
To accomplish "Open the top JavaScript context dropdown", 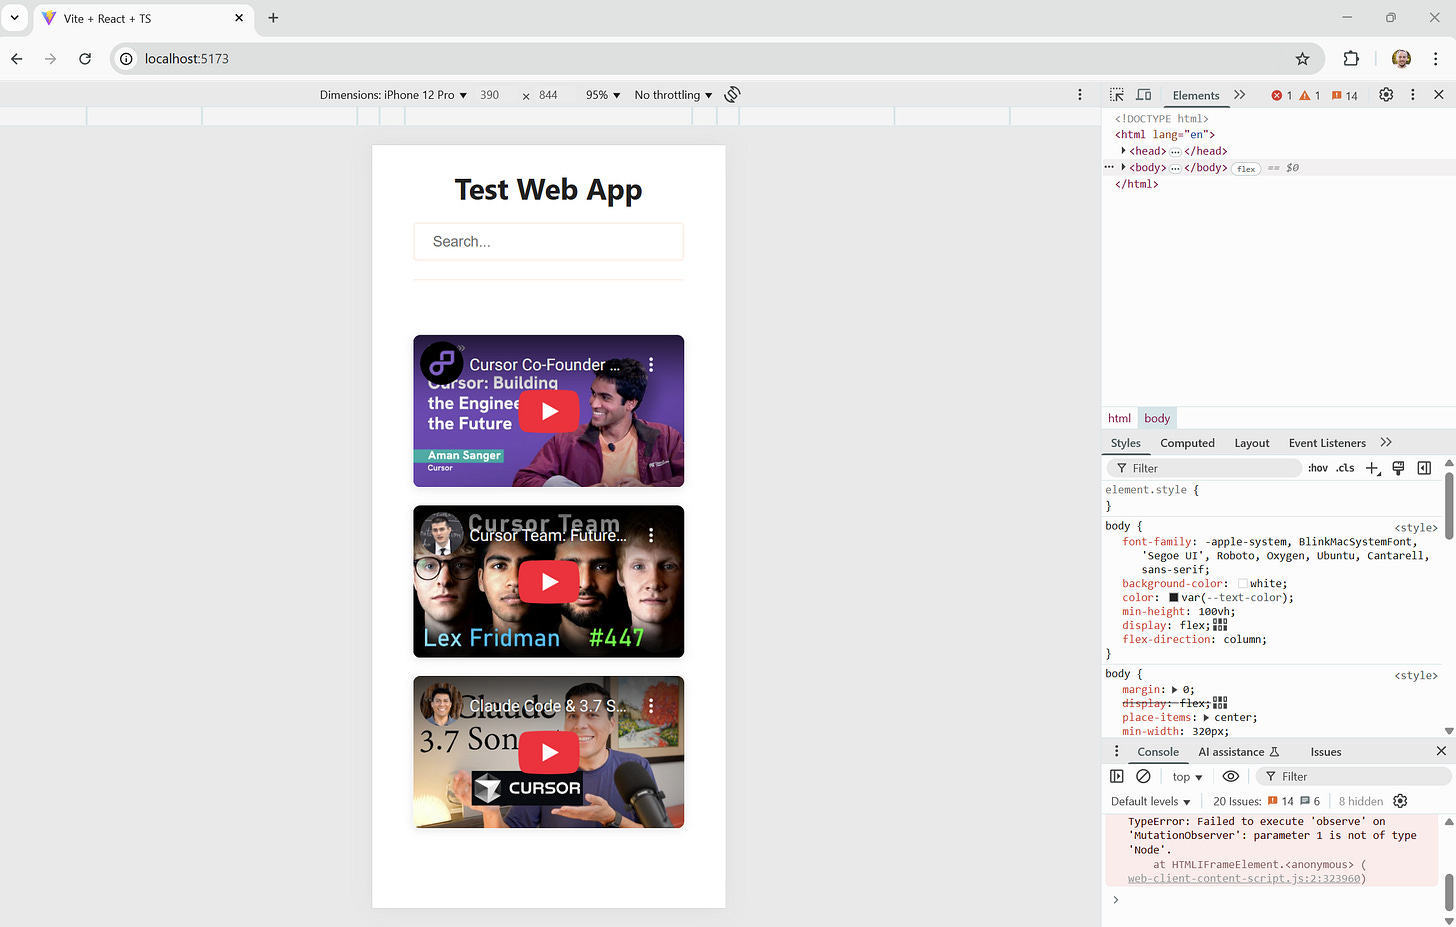I will click(x=1187, y=777).
